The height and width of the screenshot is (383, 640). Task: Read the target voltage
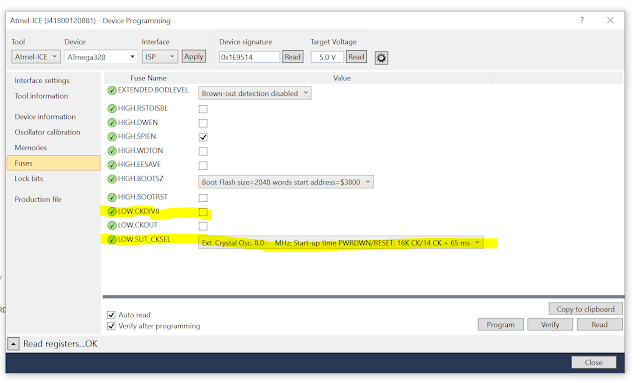point(356,57)
